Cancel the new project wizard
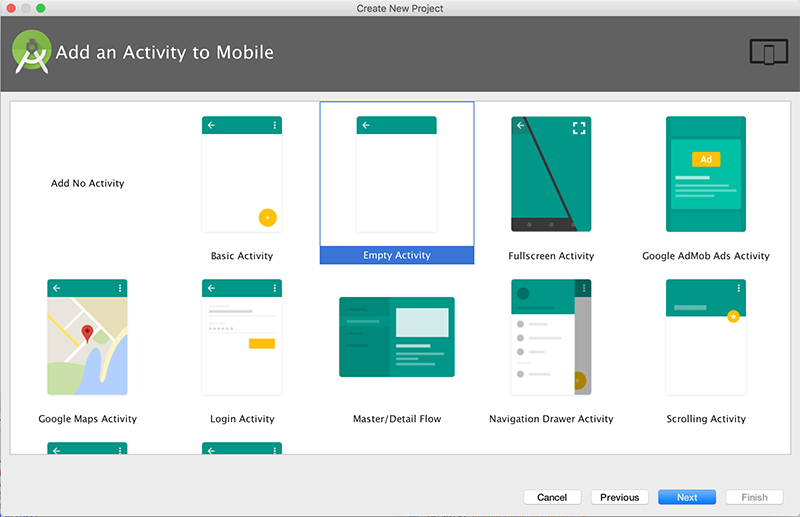Screen dimensions: 800x517 coord(552,497)
